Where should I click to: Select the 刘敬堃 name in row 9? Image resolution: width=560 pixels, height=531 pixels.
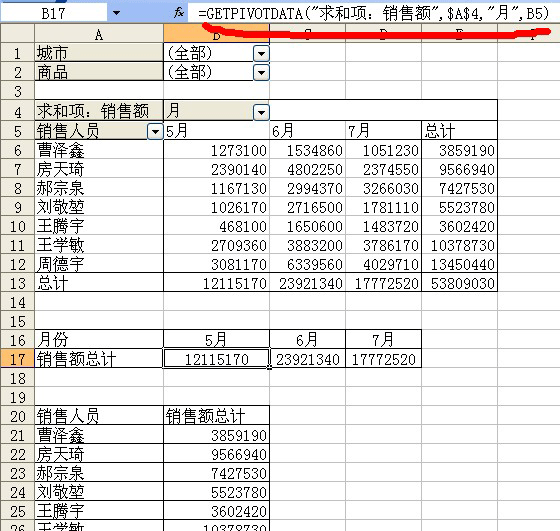pyautogui.click(x=60, y=207)
